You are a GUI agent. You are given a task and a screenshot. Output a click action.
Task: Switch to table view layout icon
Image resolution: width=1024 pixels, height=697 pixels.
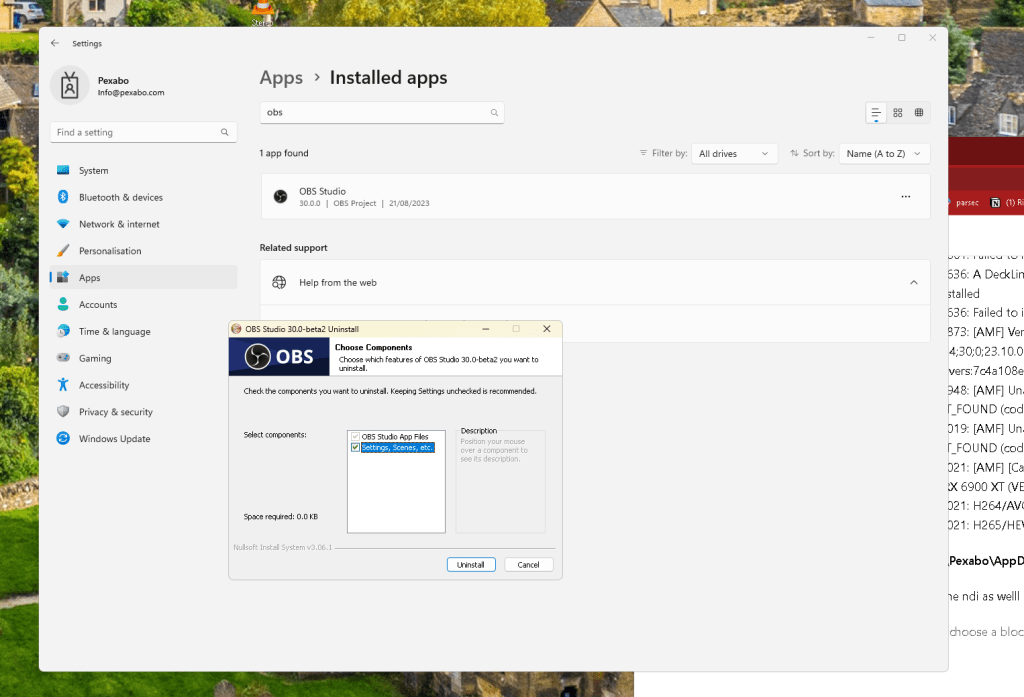pos(919,112)
